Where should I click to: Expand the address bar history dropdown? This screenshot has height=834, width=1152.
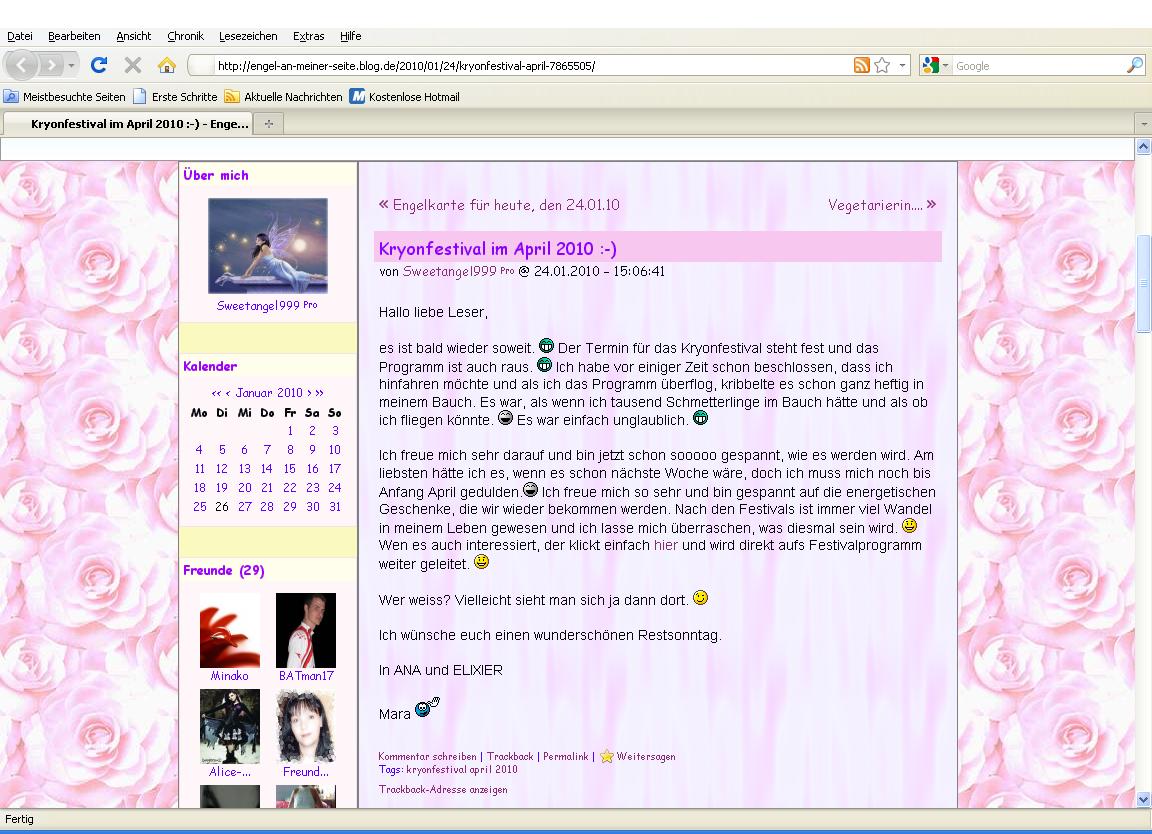tap(903, 66)
